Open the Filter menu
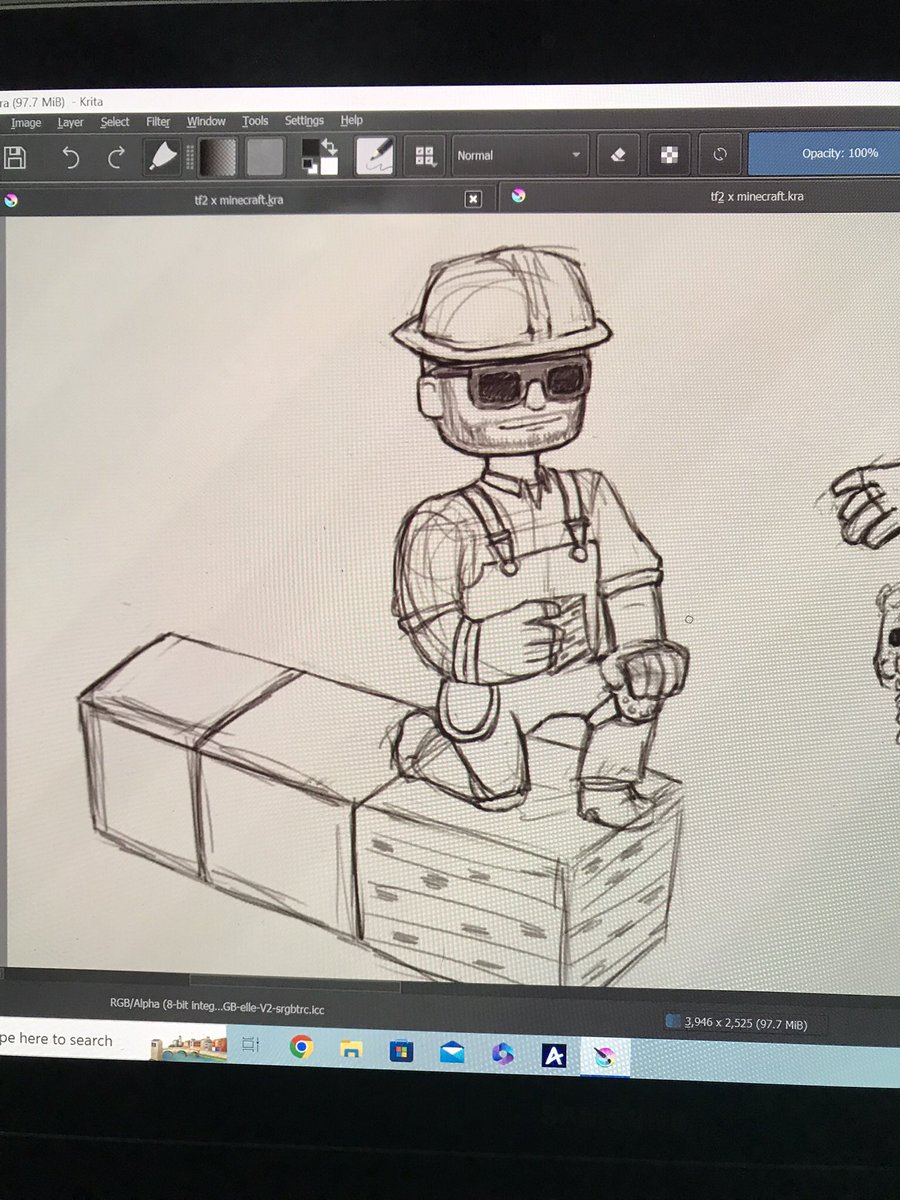 point(158,122)
